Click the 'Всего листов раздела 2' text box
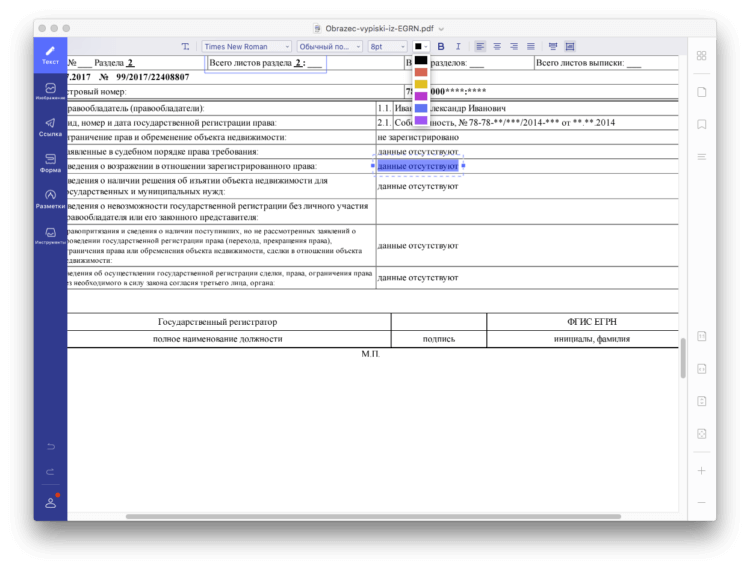Screen dimensions: 750x569 pos(265,64)
